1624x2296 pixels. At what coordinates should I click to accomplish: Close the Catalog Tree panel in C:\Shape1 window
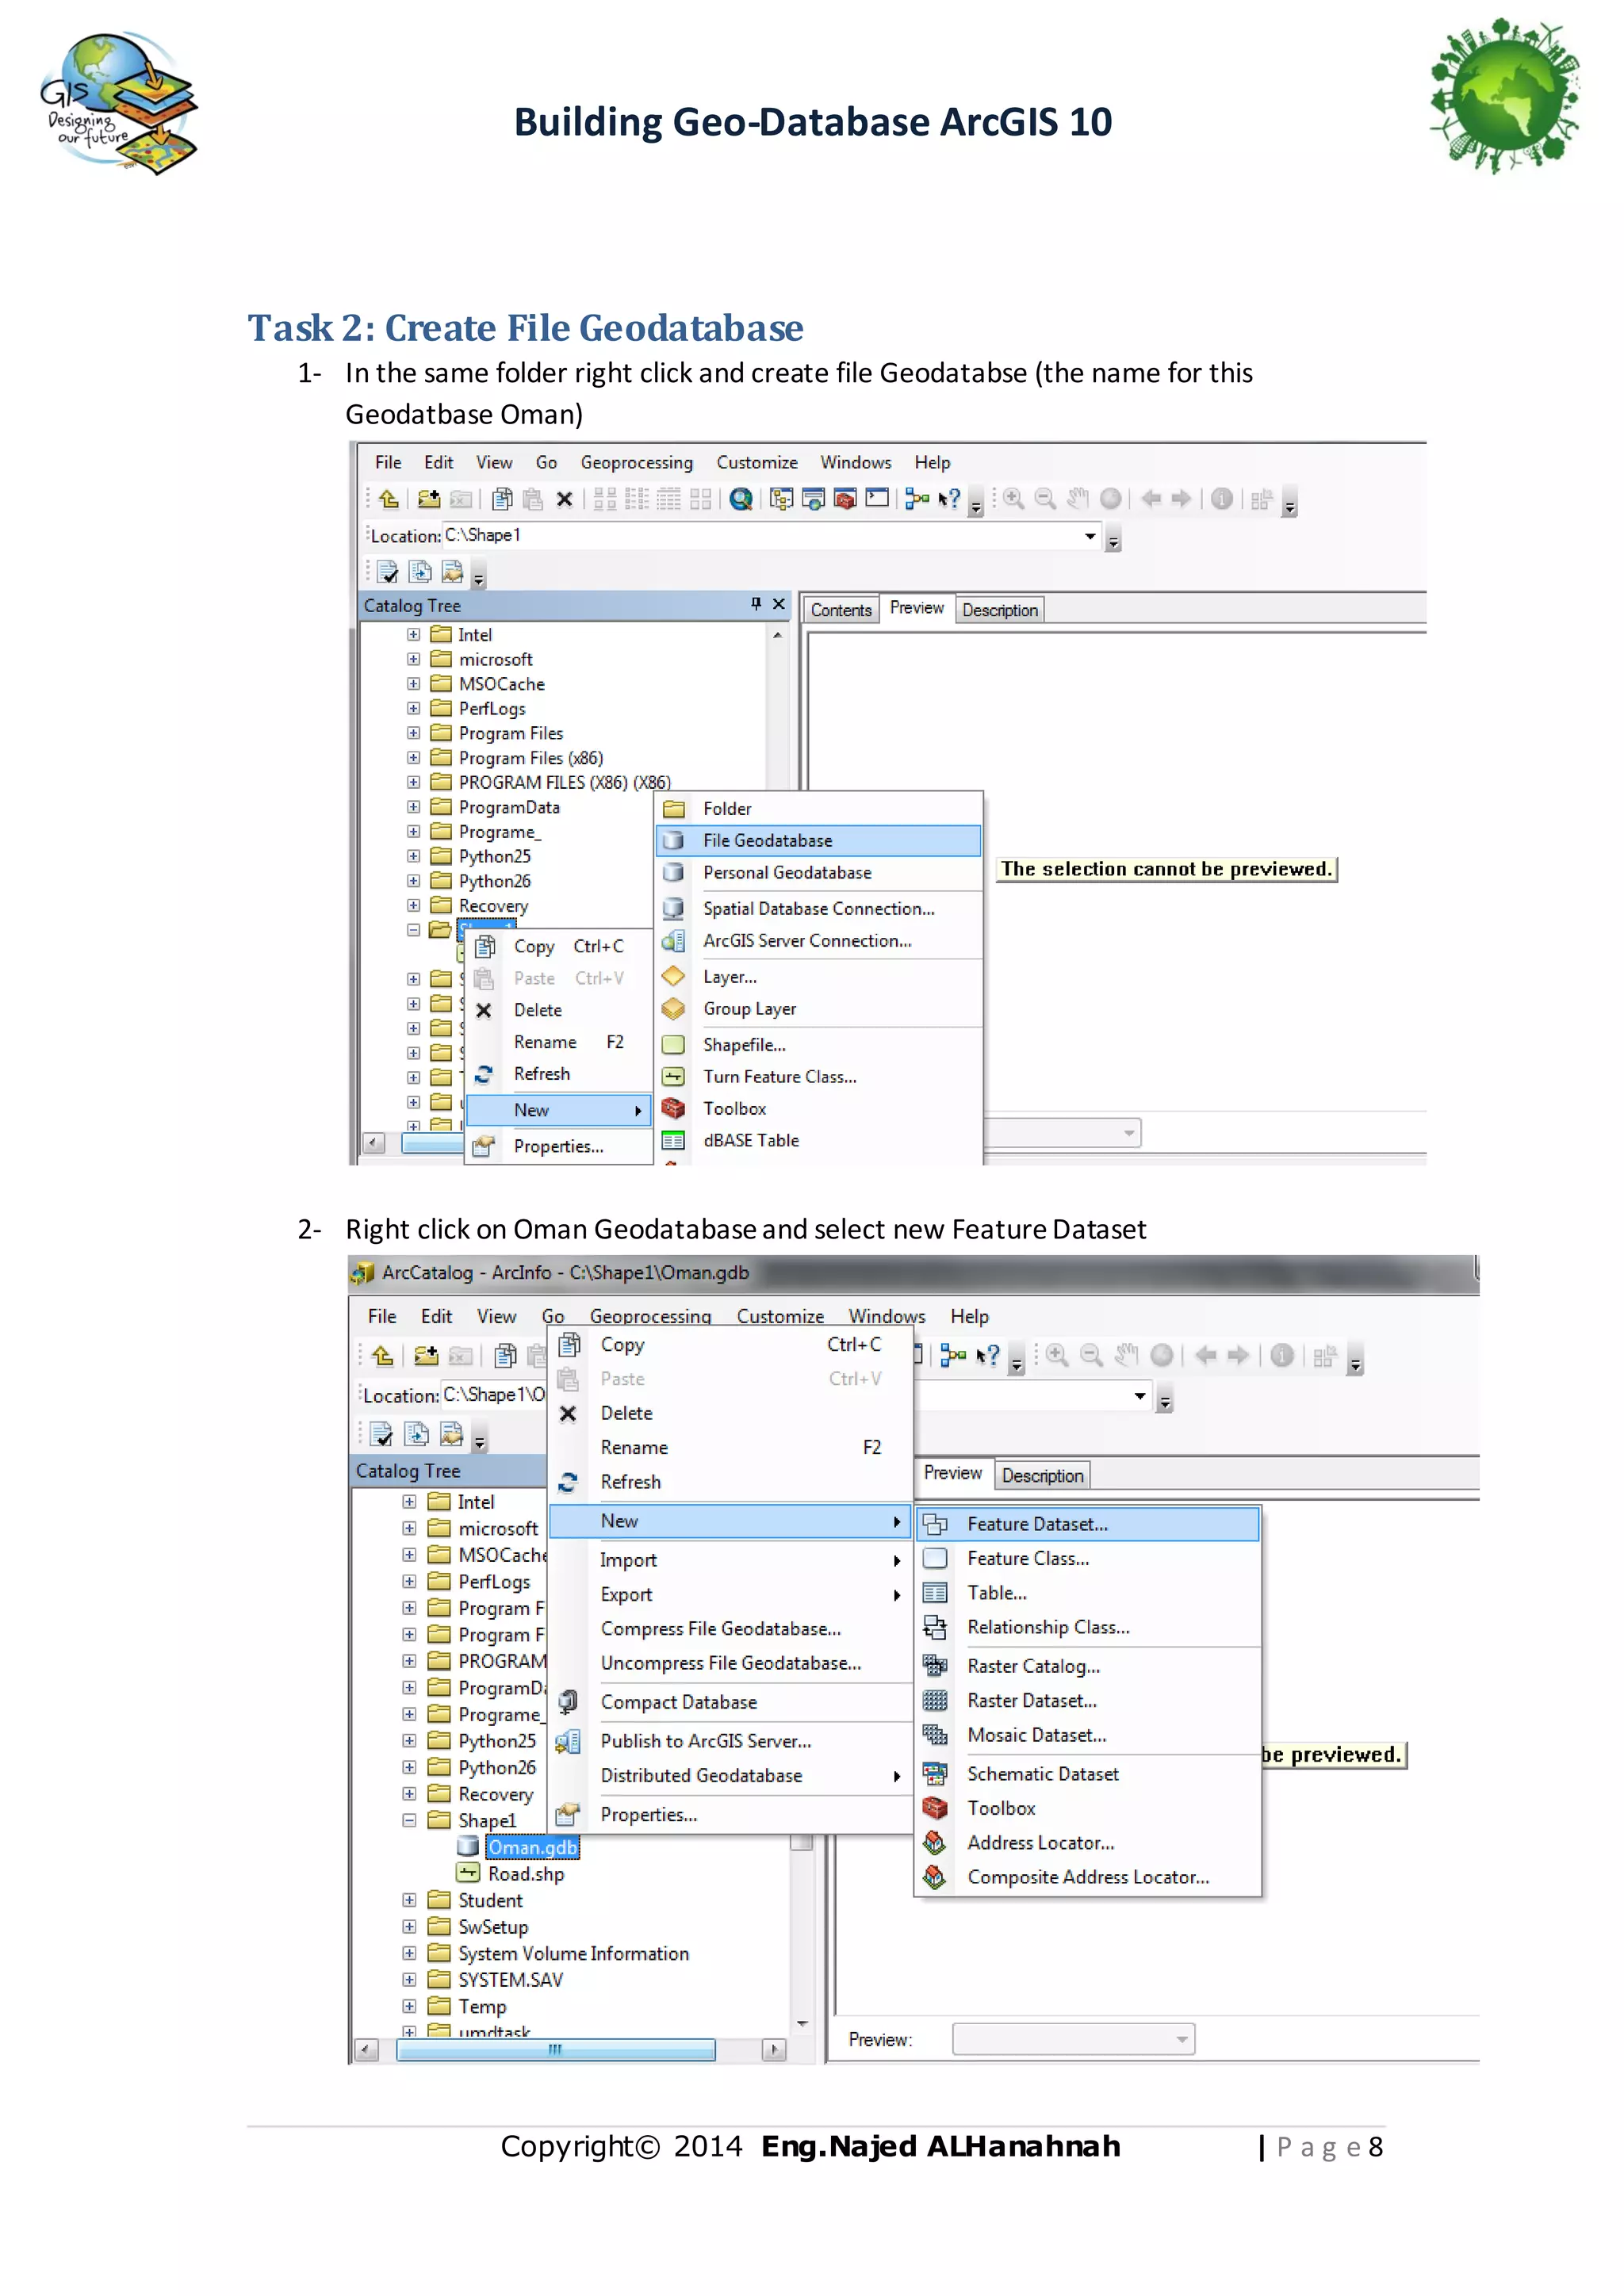[x=779, y=604]
